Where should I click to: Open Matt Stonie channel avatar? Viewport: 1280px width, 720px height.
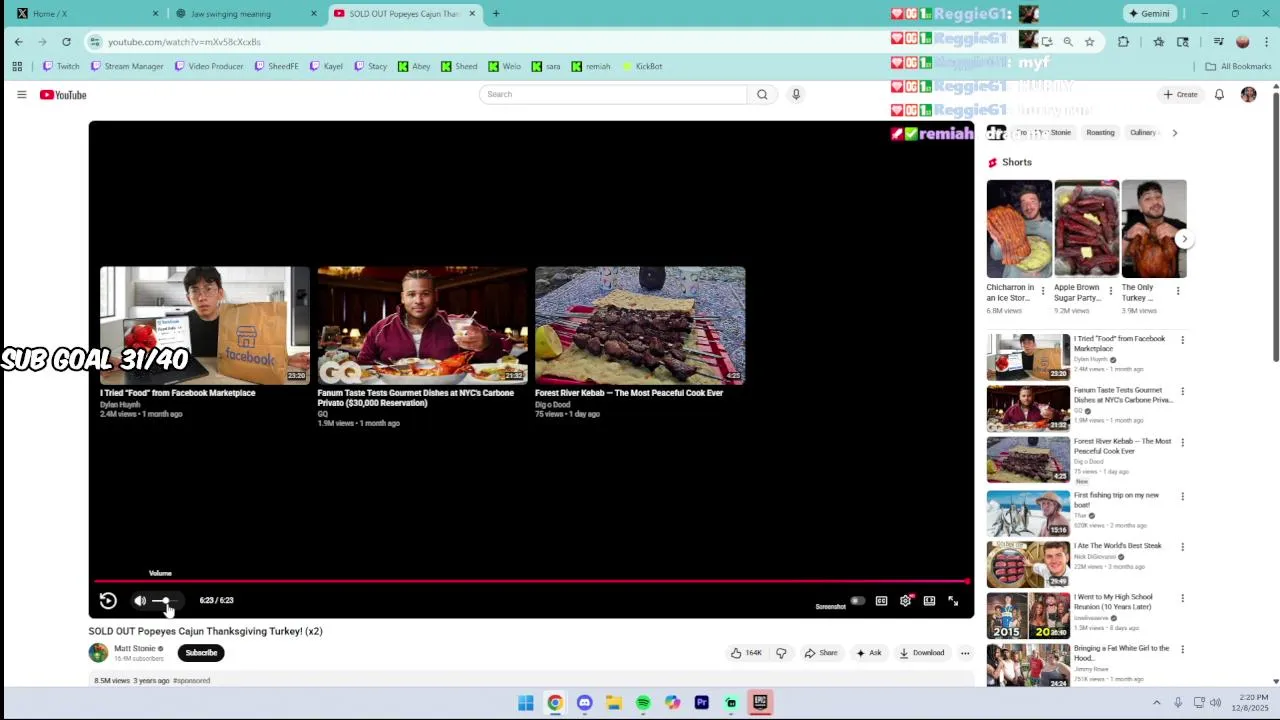(98, 653)
